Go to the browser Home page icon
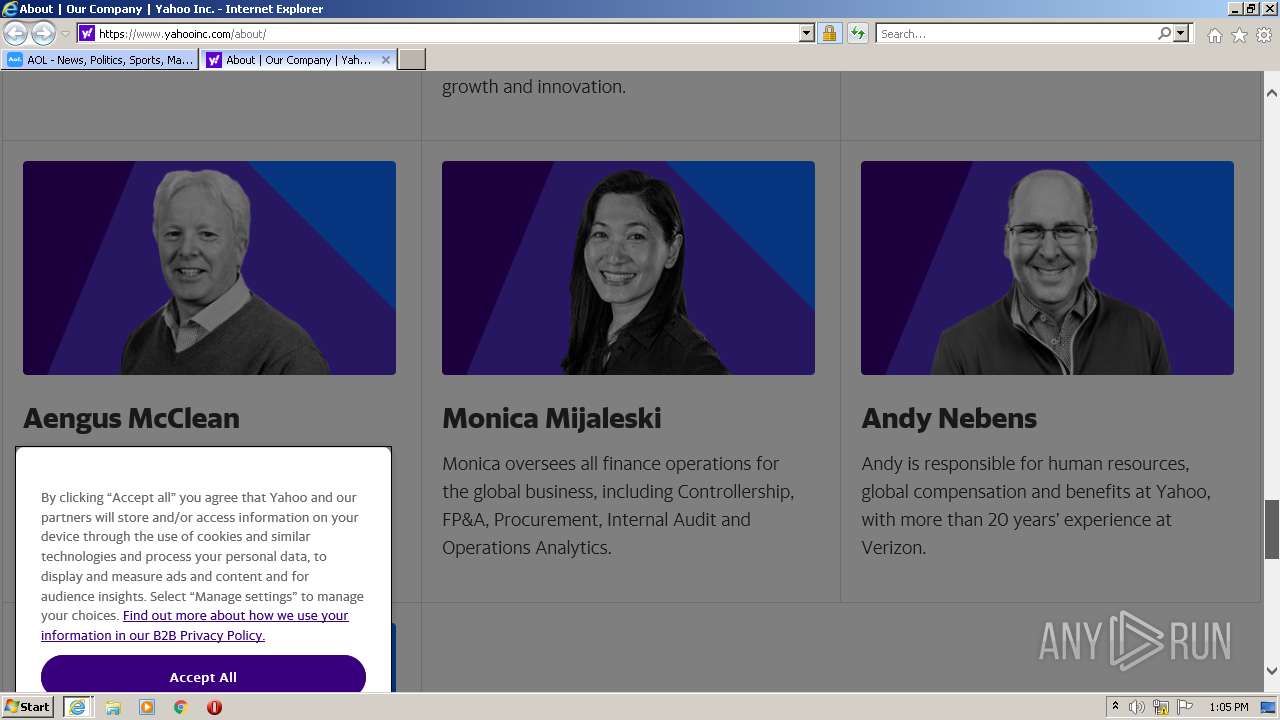Screen dimensions: 1280x720 point(1214,35)
